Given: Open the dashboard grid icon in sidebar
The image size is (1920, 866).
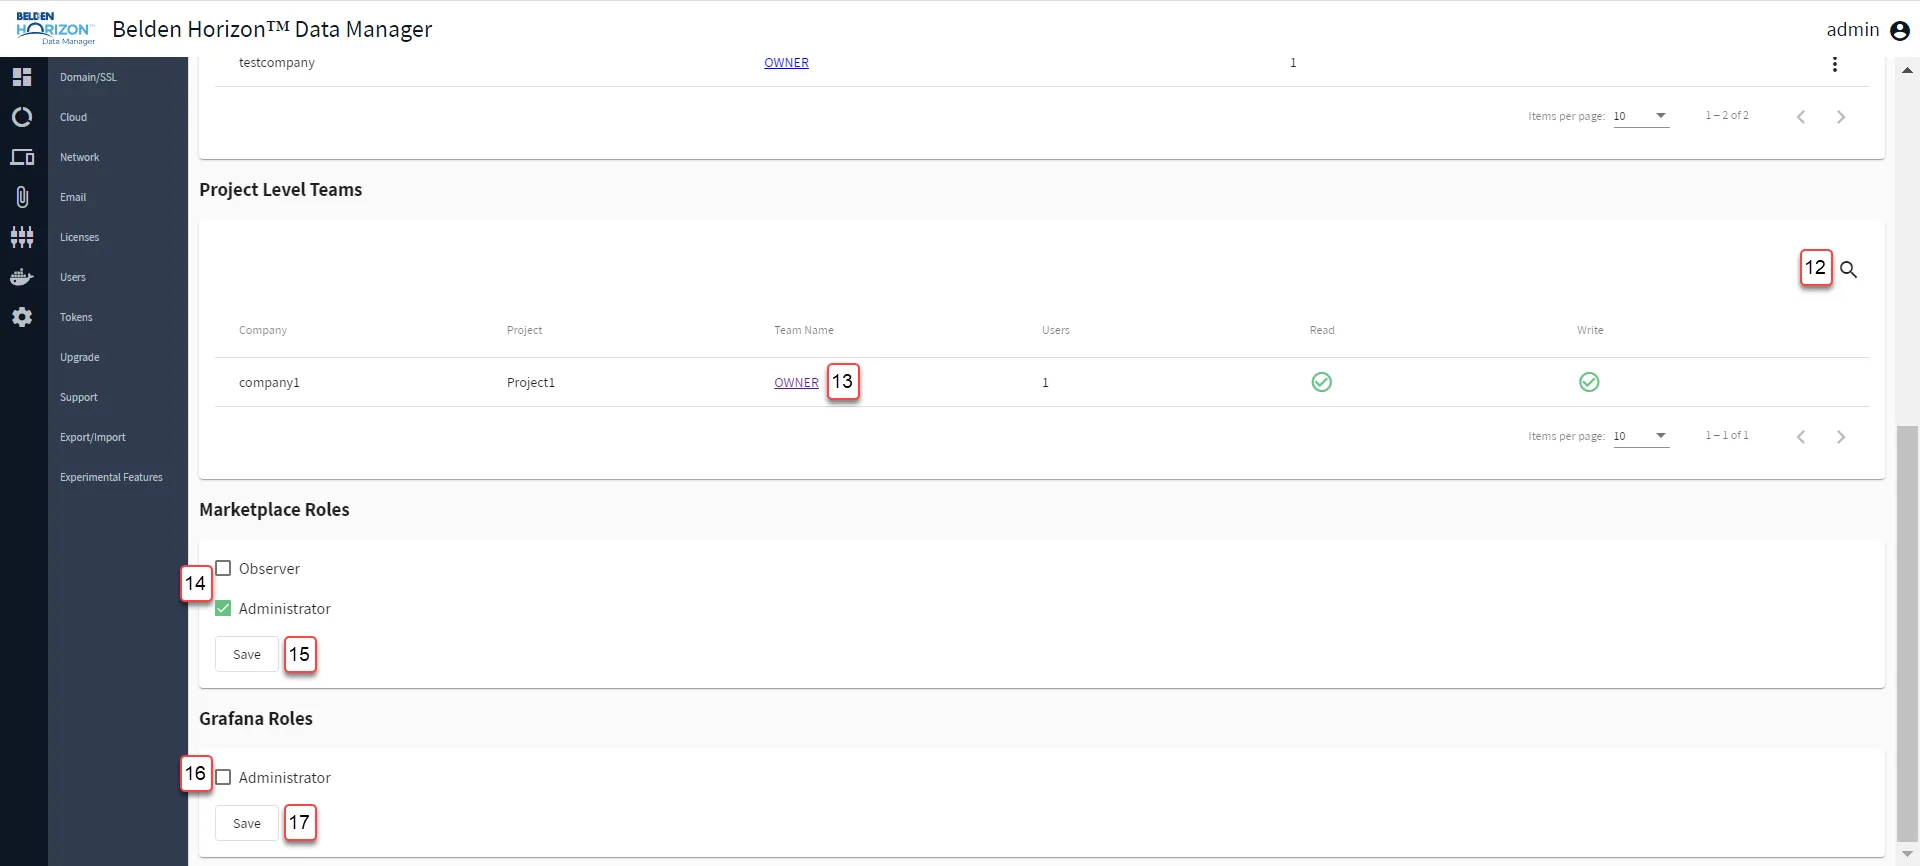Looking at the screenshot, I should 22,77.
